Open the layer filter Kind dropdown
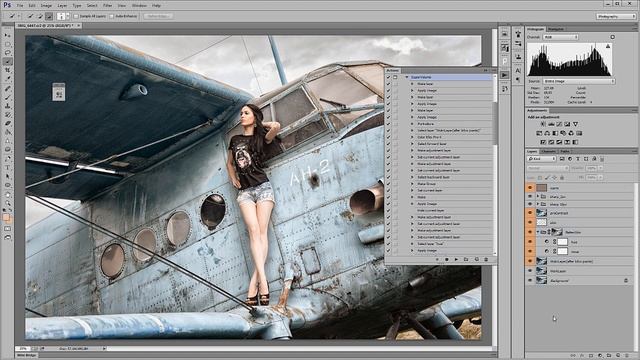The image size is (640, 360). (x=542, y=159)
